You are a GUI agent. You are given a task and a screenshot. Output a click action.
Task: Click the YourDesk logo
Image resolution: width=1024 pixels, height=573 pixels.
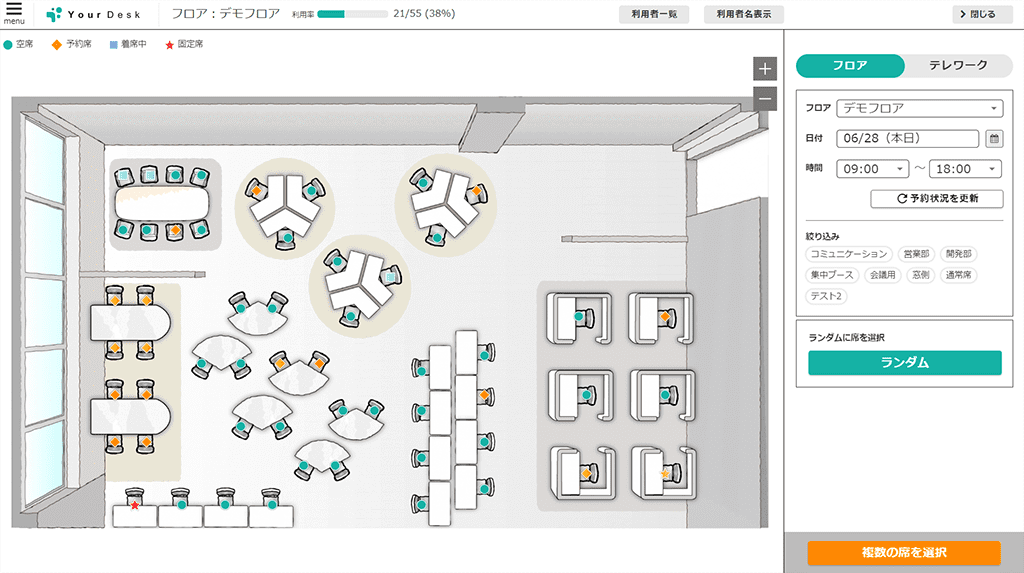[x=95, y=14]
